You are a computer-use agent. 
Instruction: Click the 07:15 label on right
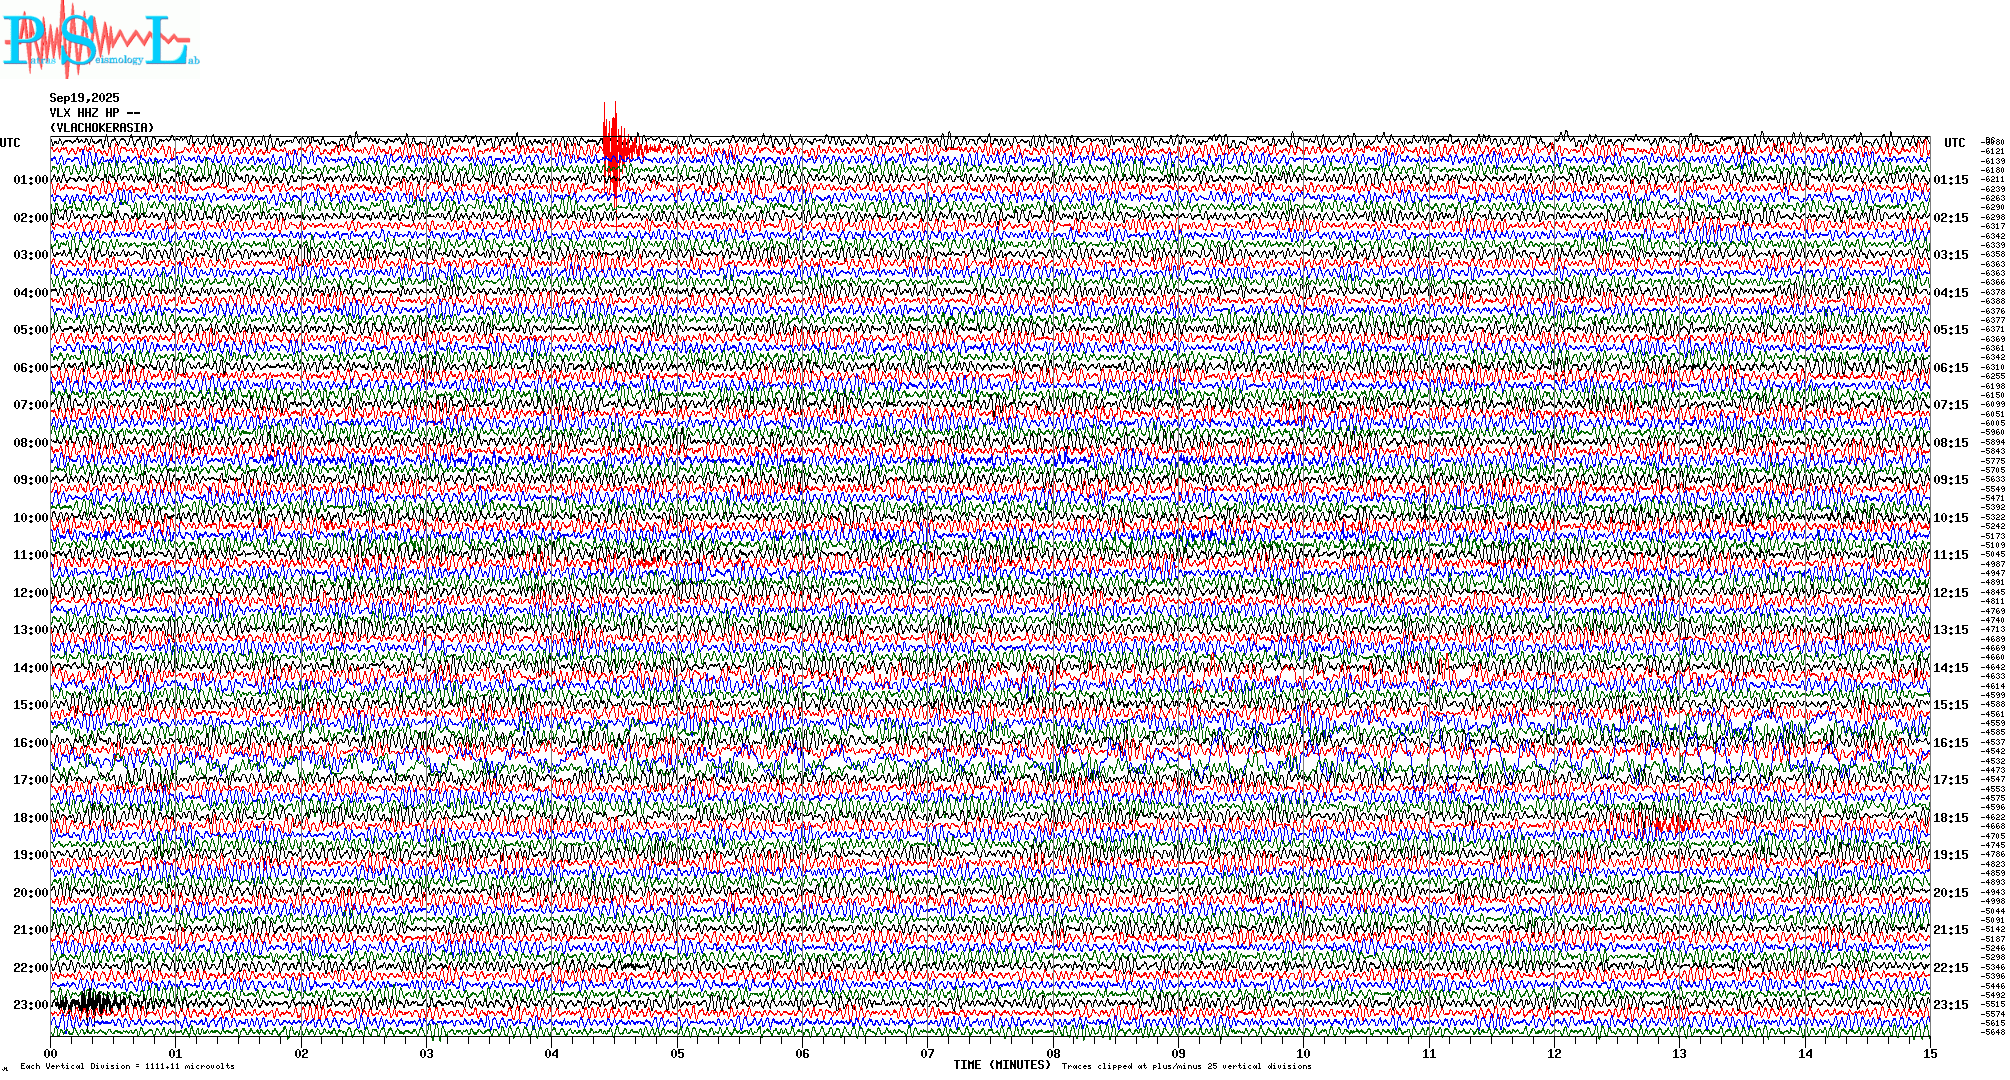point(1951,405)
